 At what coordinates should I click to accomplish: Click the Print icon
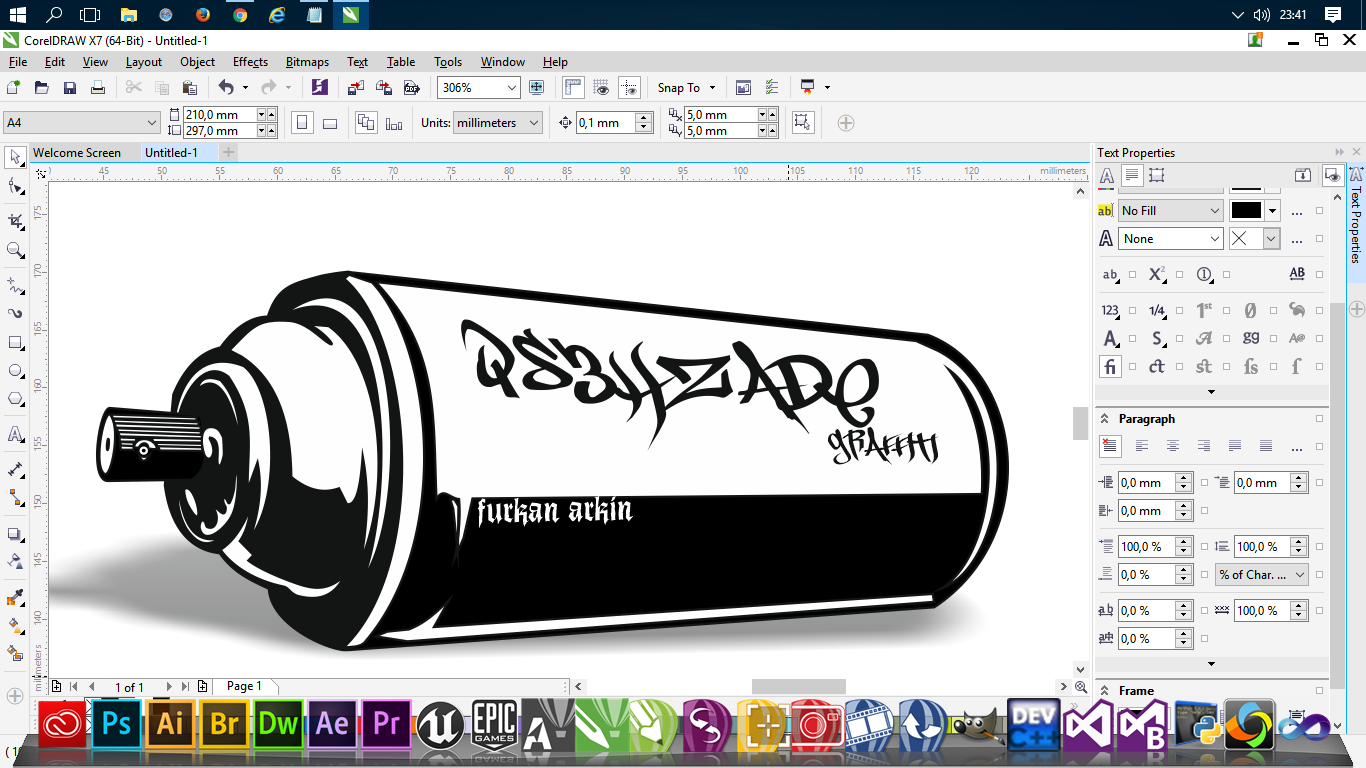click(x=98, y=88)
